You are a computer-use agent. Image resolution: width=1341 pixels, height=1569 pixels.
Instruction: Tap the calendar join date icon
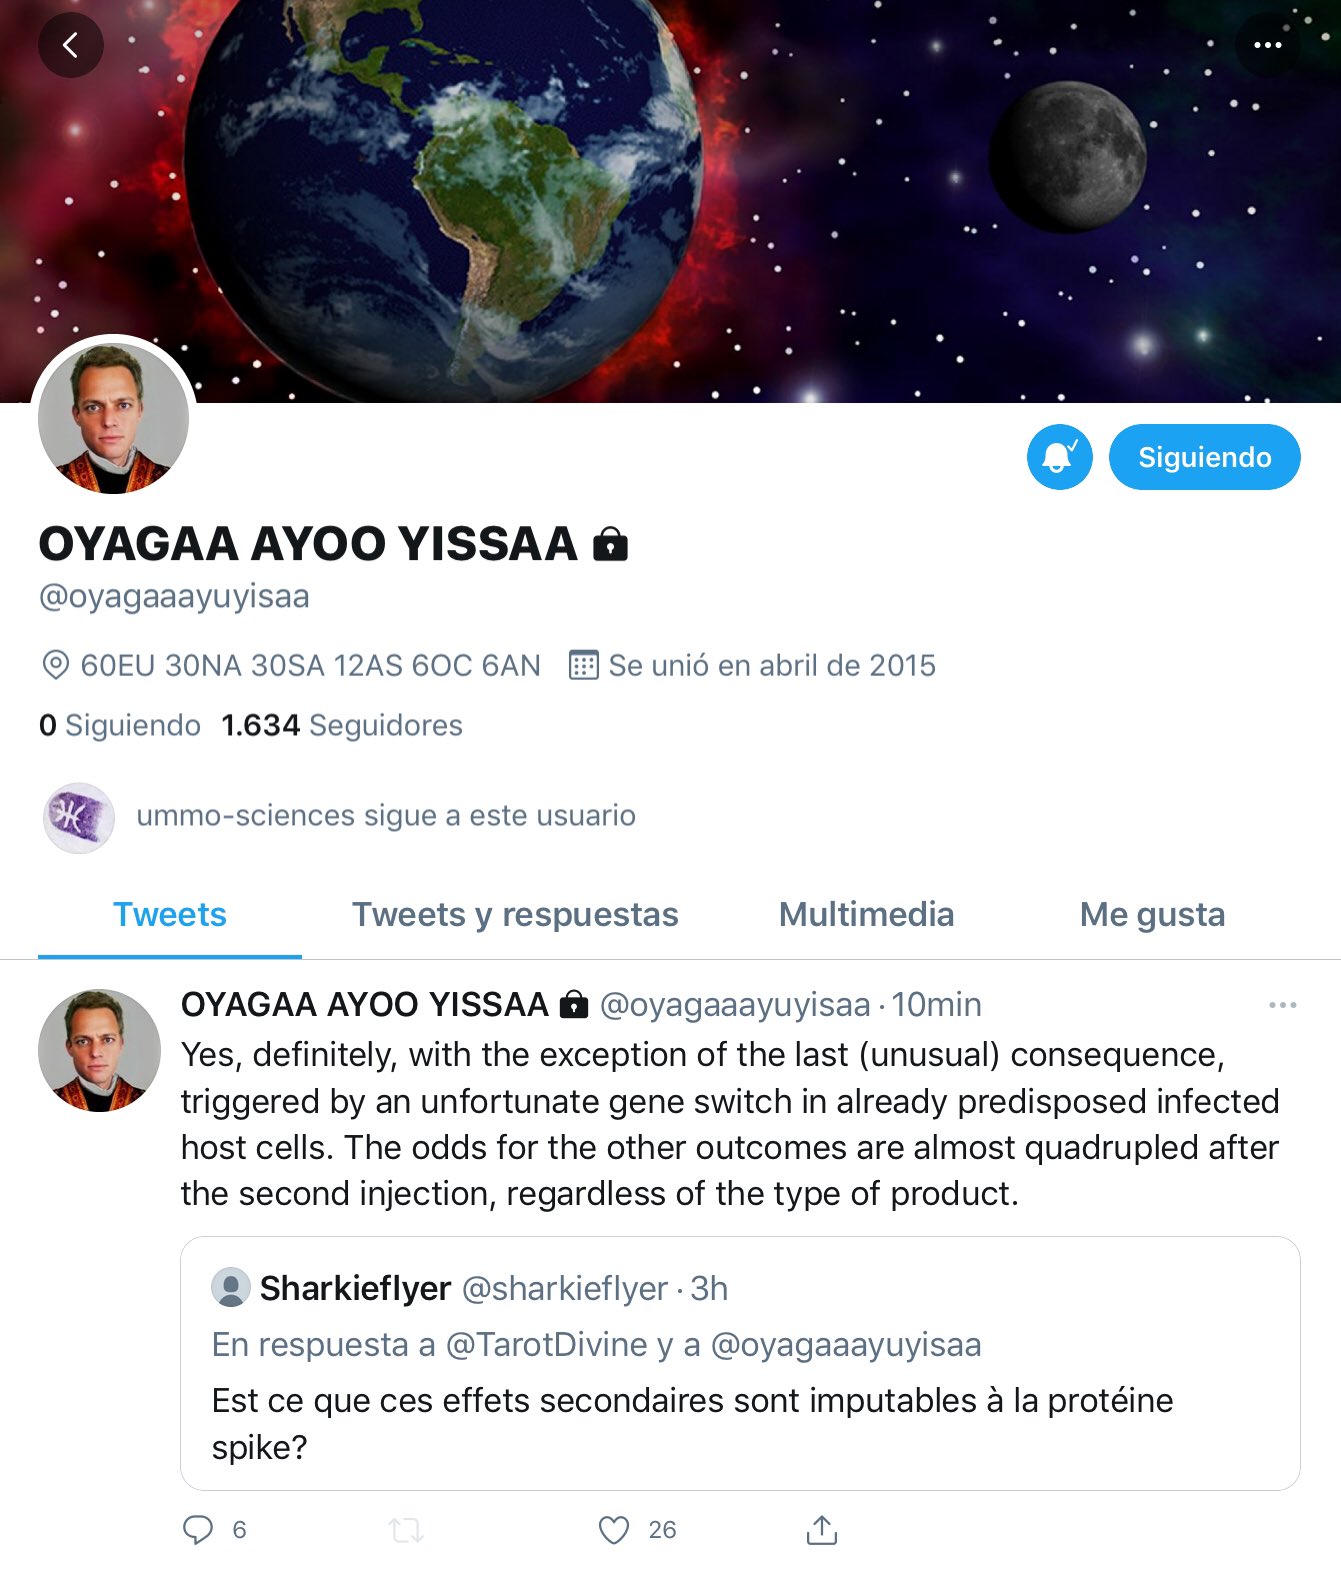[583, 665]
